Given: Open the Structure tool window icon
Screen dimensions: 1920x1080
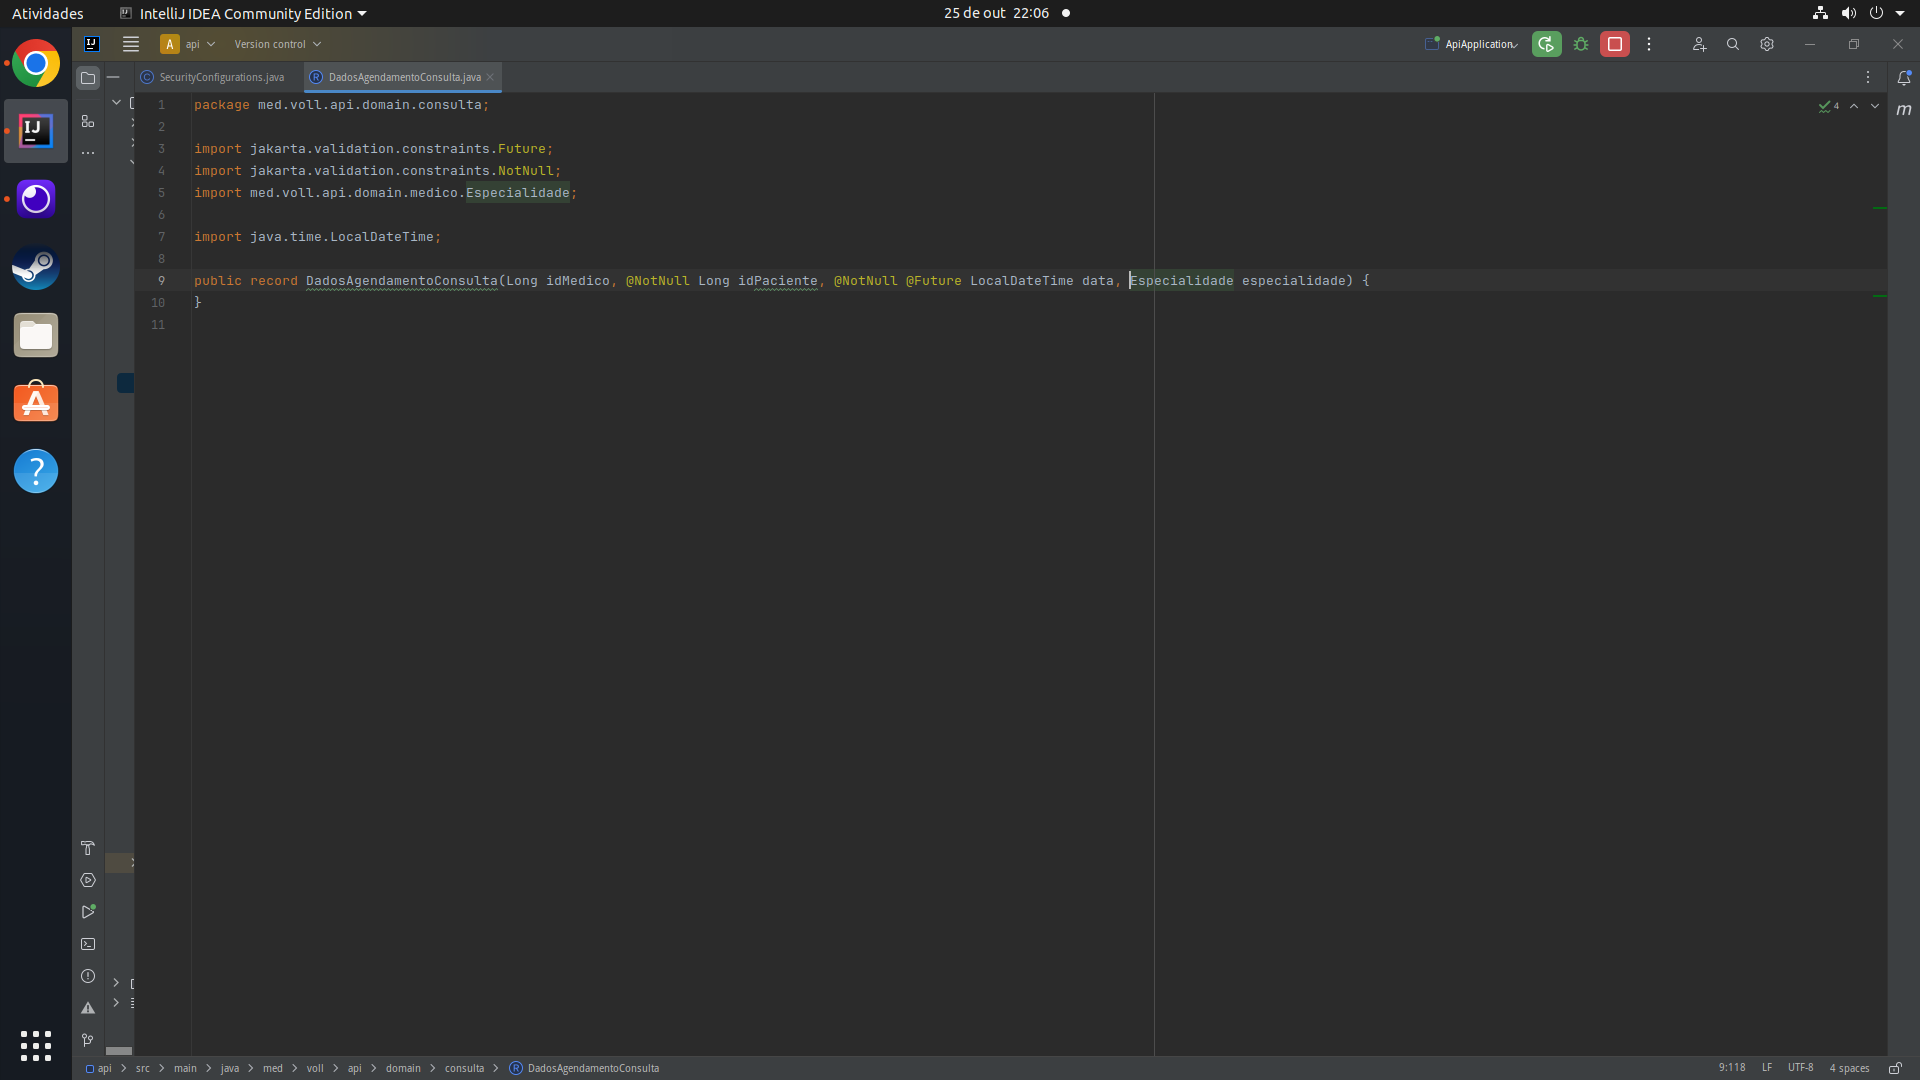Looking at the screenshot, I should tap(88, 121).
